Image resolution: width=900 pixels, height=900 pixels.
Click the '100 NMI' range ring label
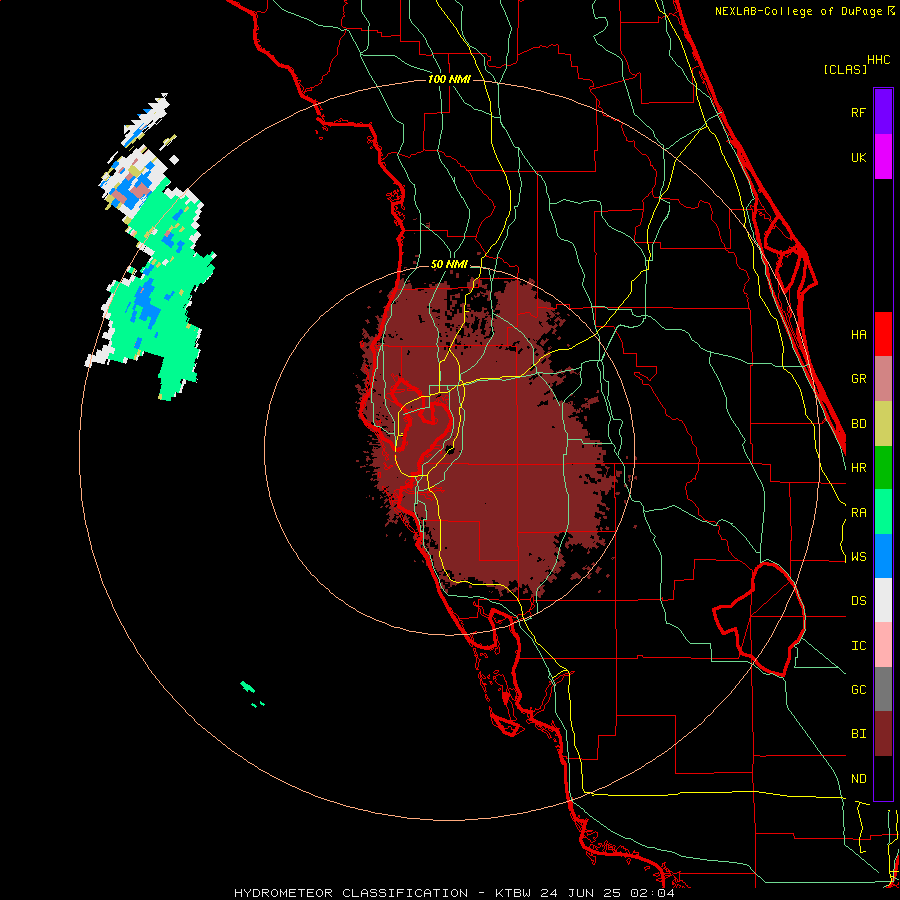[449, 79]
